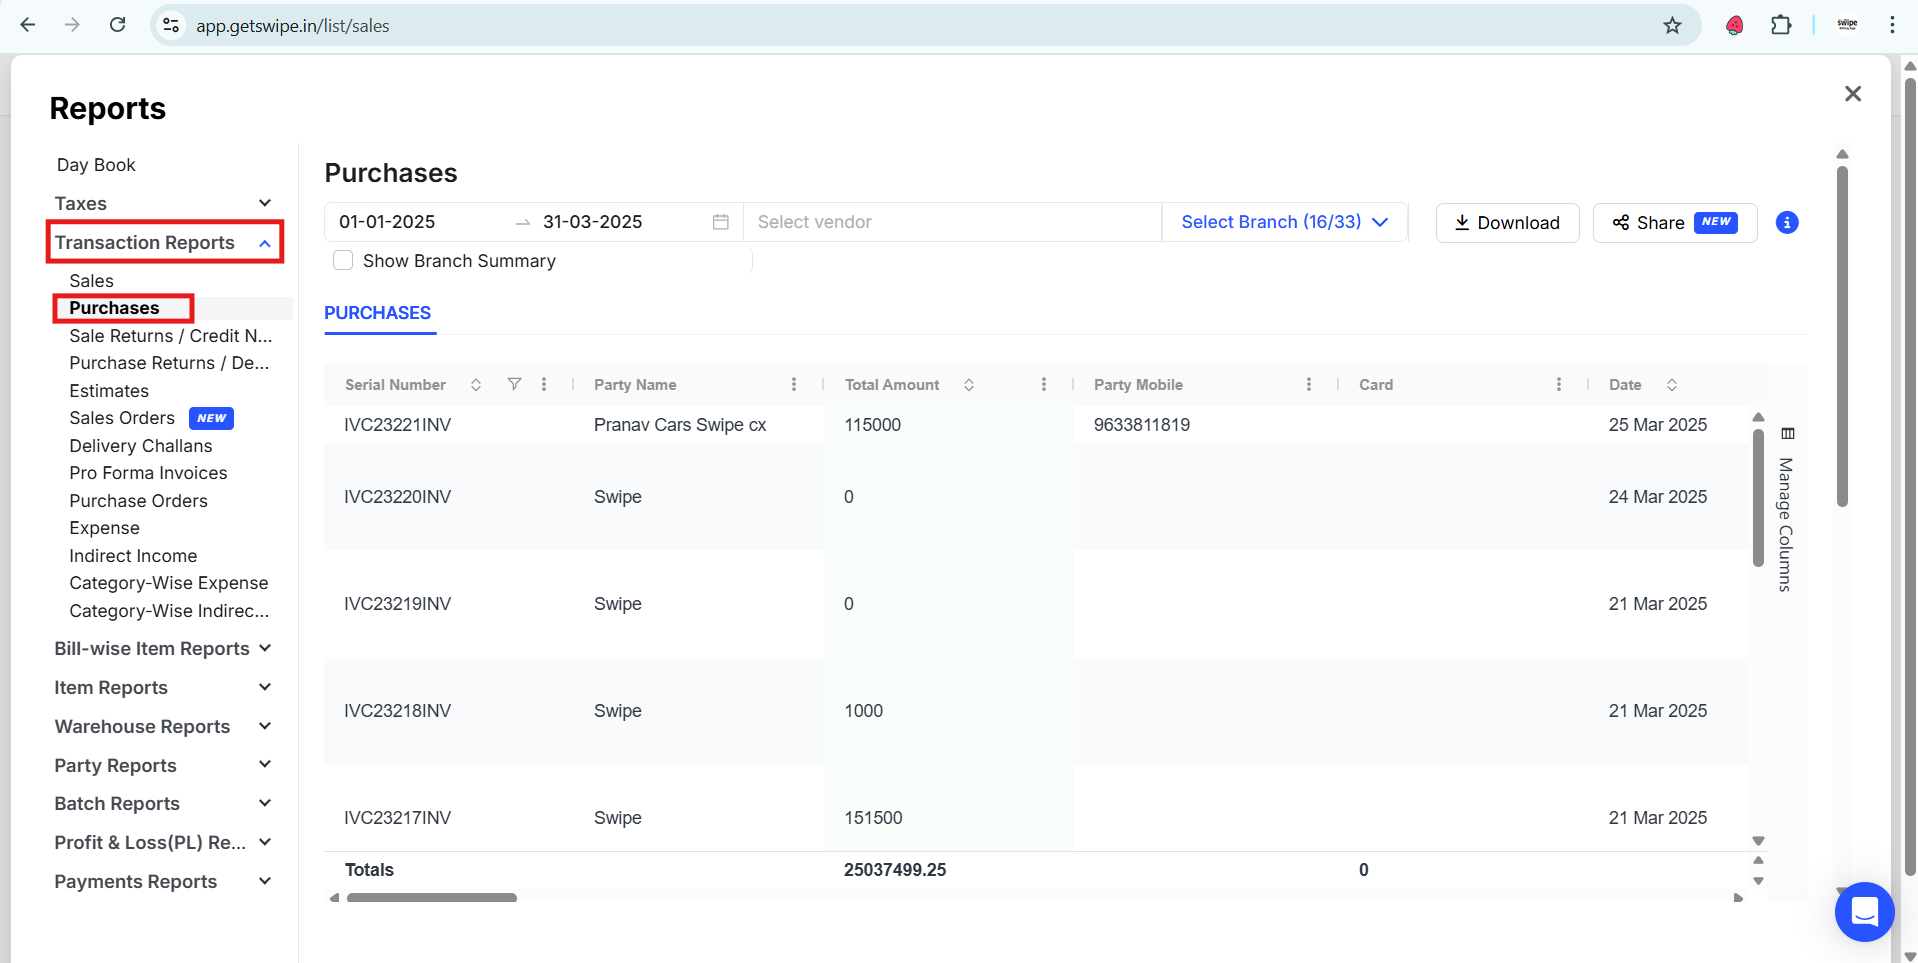
Task: Expand Item Reports section
Action: click(163, 687)
